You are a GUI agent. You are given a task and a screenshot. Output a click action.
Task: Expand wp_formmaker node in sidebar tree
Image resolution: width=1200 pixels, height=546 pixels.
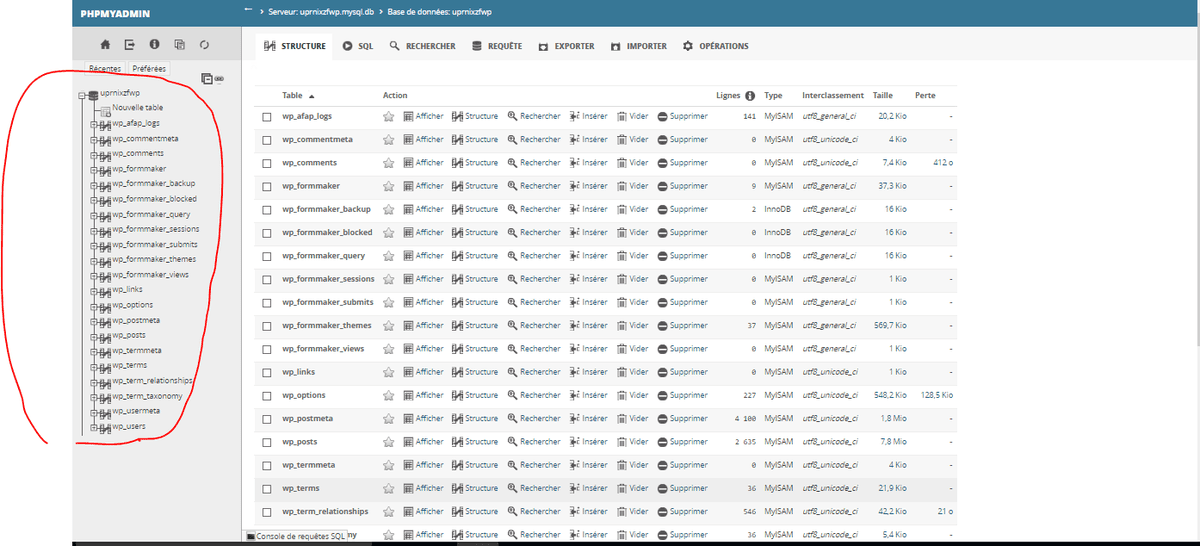point(94,169)
